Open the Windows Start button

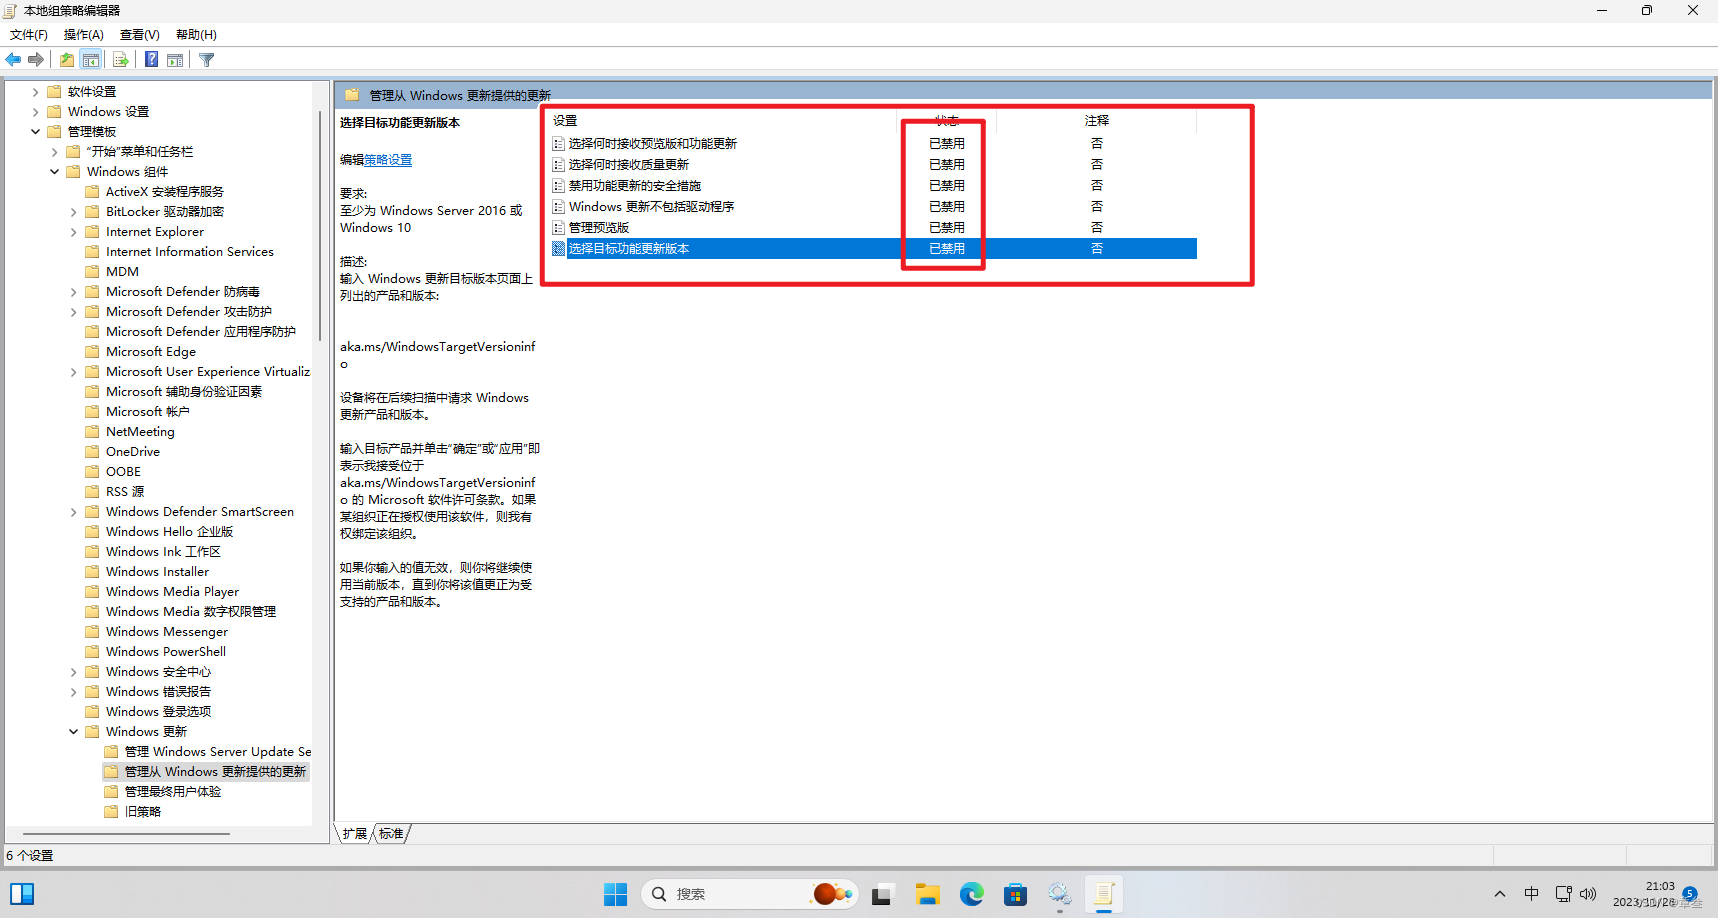pyautogui.click(x=615, y=894)
